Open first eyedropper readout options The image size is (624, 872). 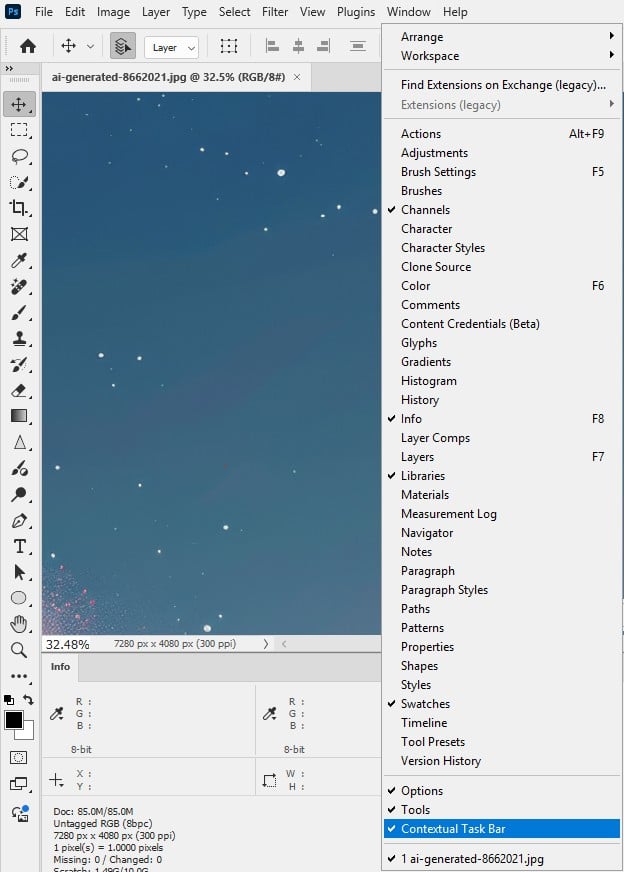[57, 714]
